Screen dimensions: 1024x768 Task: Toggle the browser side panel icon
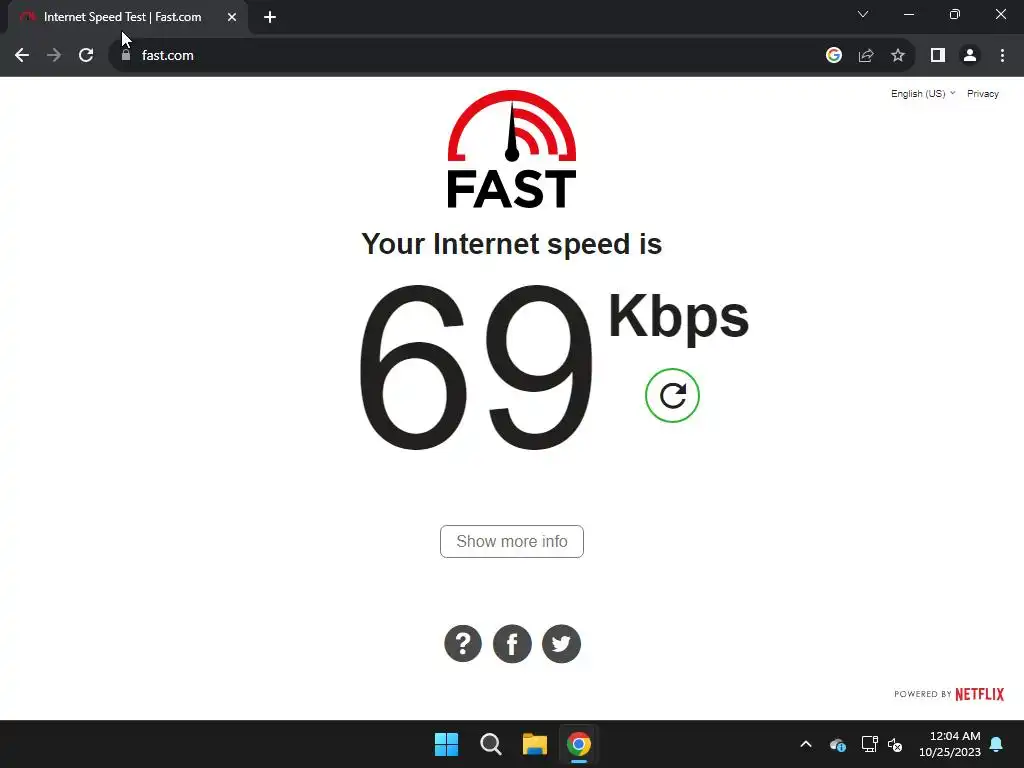pos(938,56)
